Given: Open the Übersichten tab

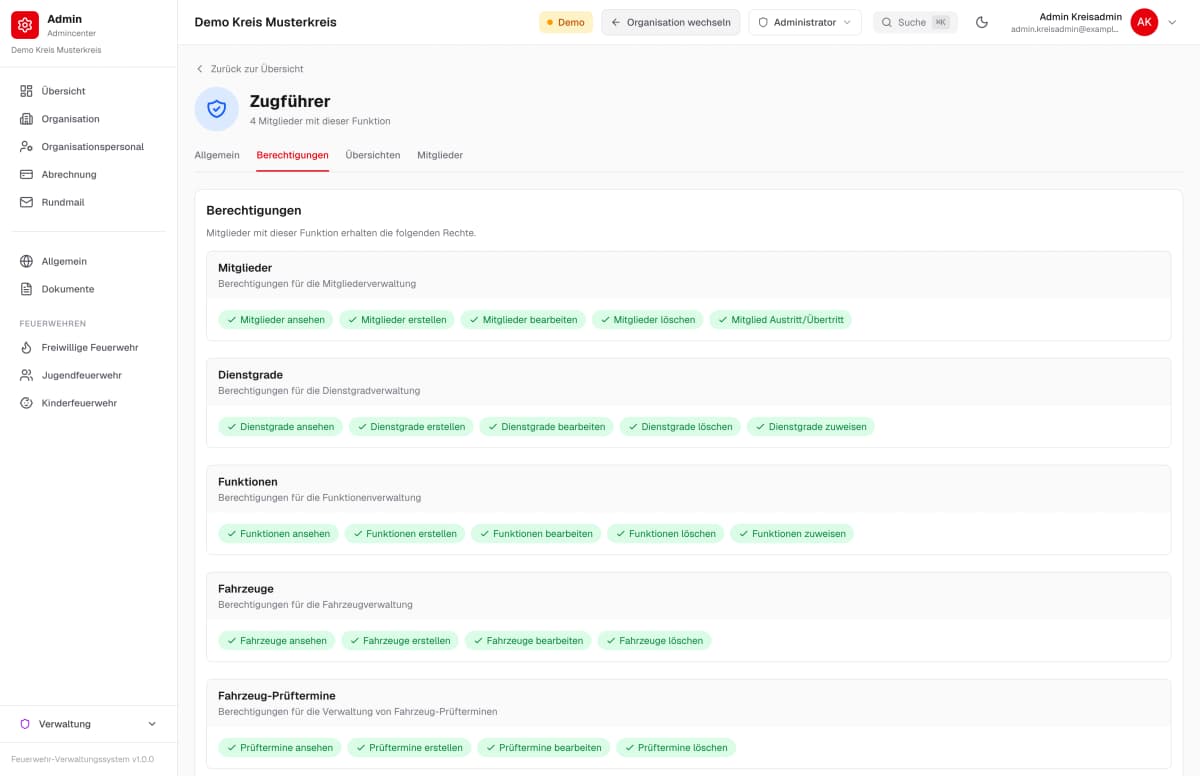Looking at the screenshot, I should click(373, 155).
